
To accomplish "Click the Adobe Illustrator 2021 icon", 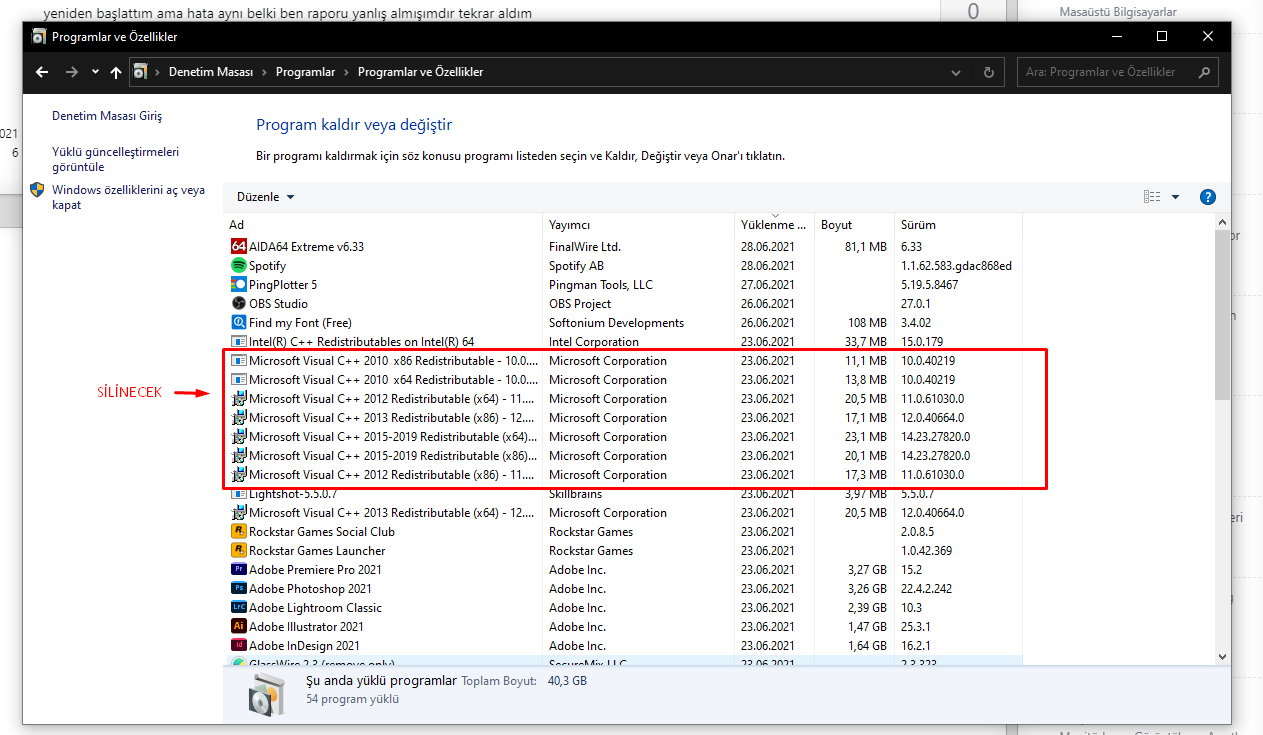I will click(x=239, y=626).
